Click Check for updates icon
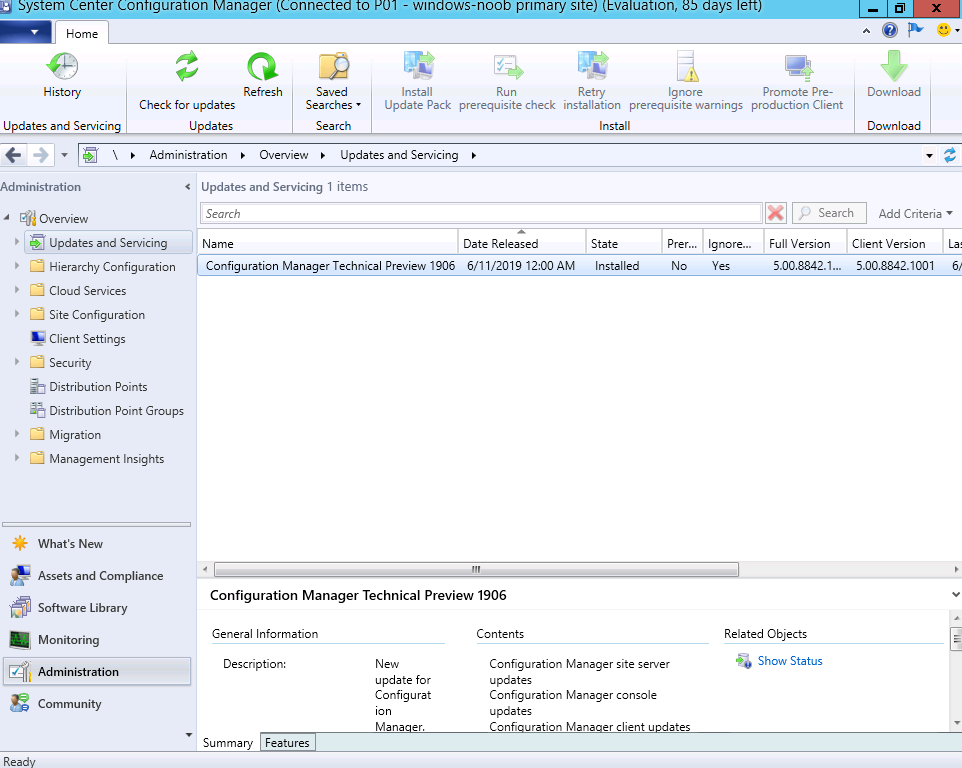The height and width of the screenshot is (768, 962). pos(187,67)
